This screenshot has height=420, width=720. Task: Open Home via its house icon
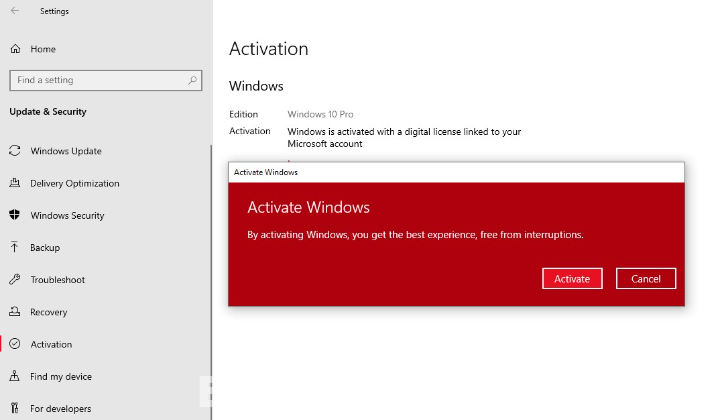coord(15,49)
